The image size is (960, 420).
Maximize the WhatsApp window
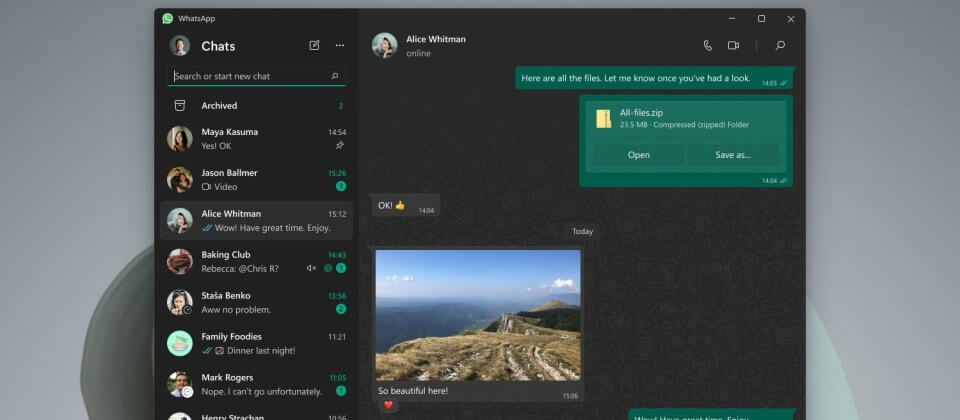pyautogui.click(x=761, y=19)
